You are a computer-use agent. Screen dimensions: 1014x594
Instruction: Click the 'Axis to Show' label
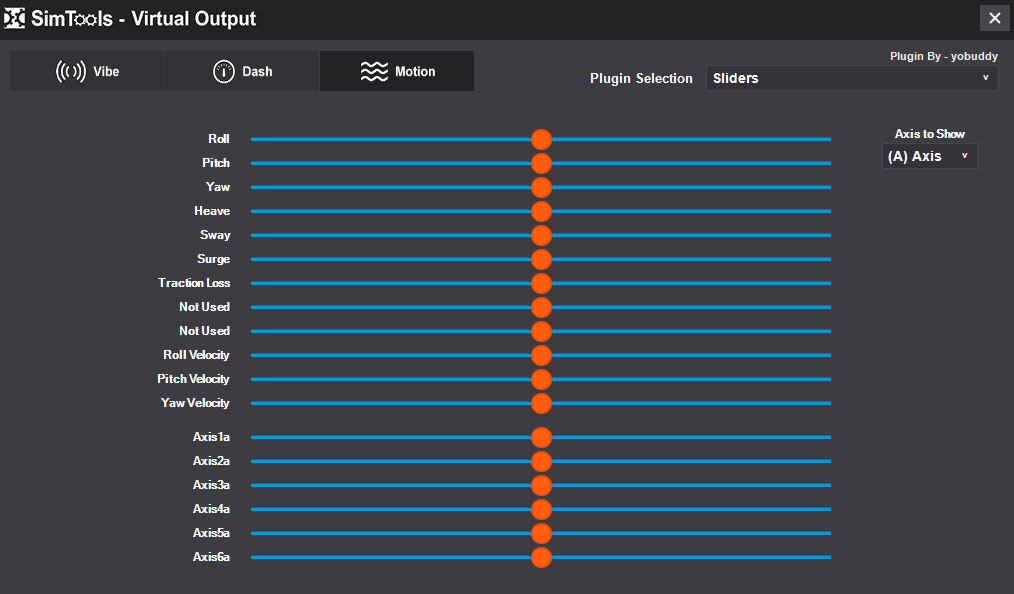929,134
